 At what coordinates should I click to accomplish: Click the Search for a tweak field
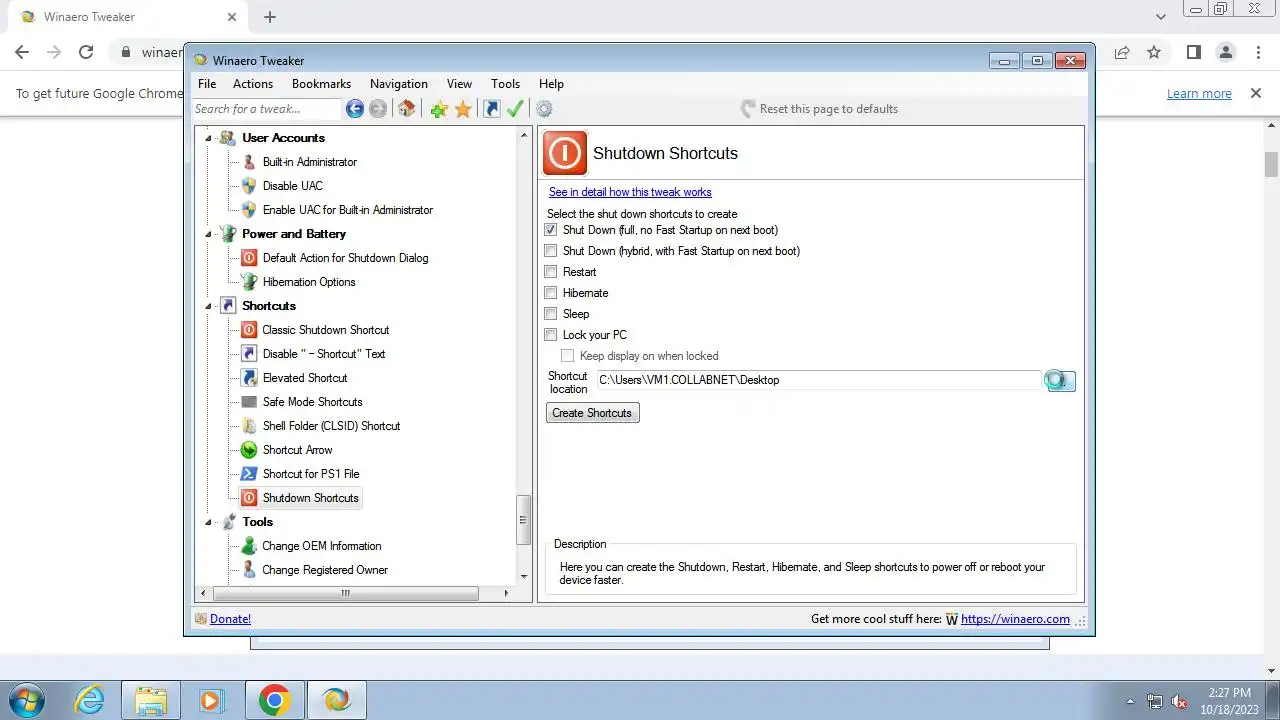[267, 109]
